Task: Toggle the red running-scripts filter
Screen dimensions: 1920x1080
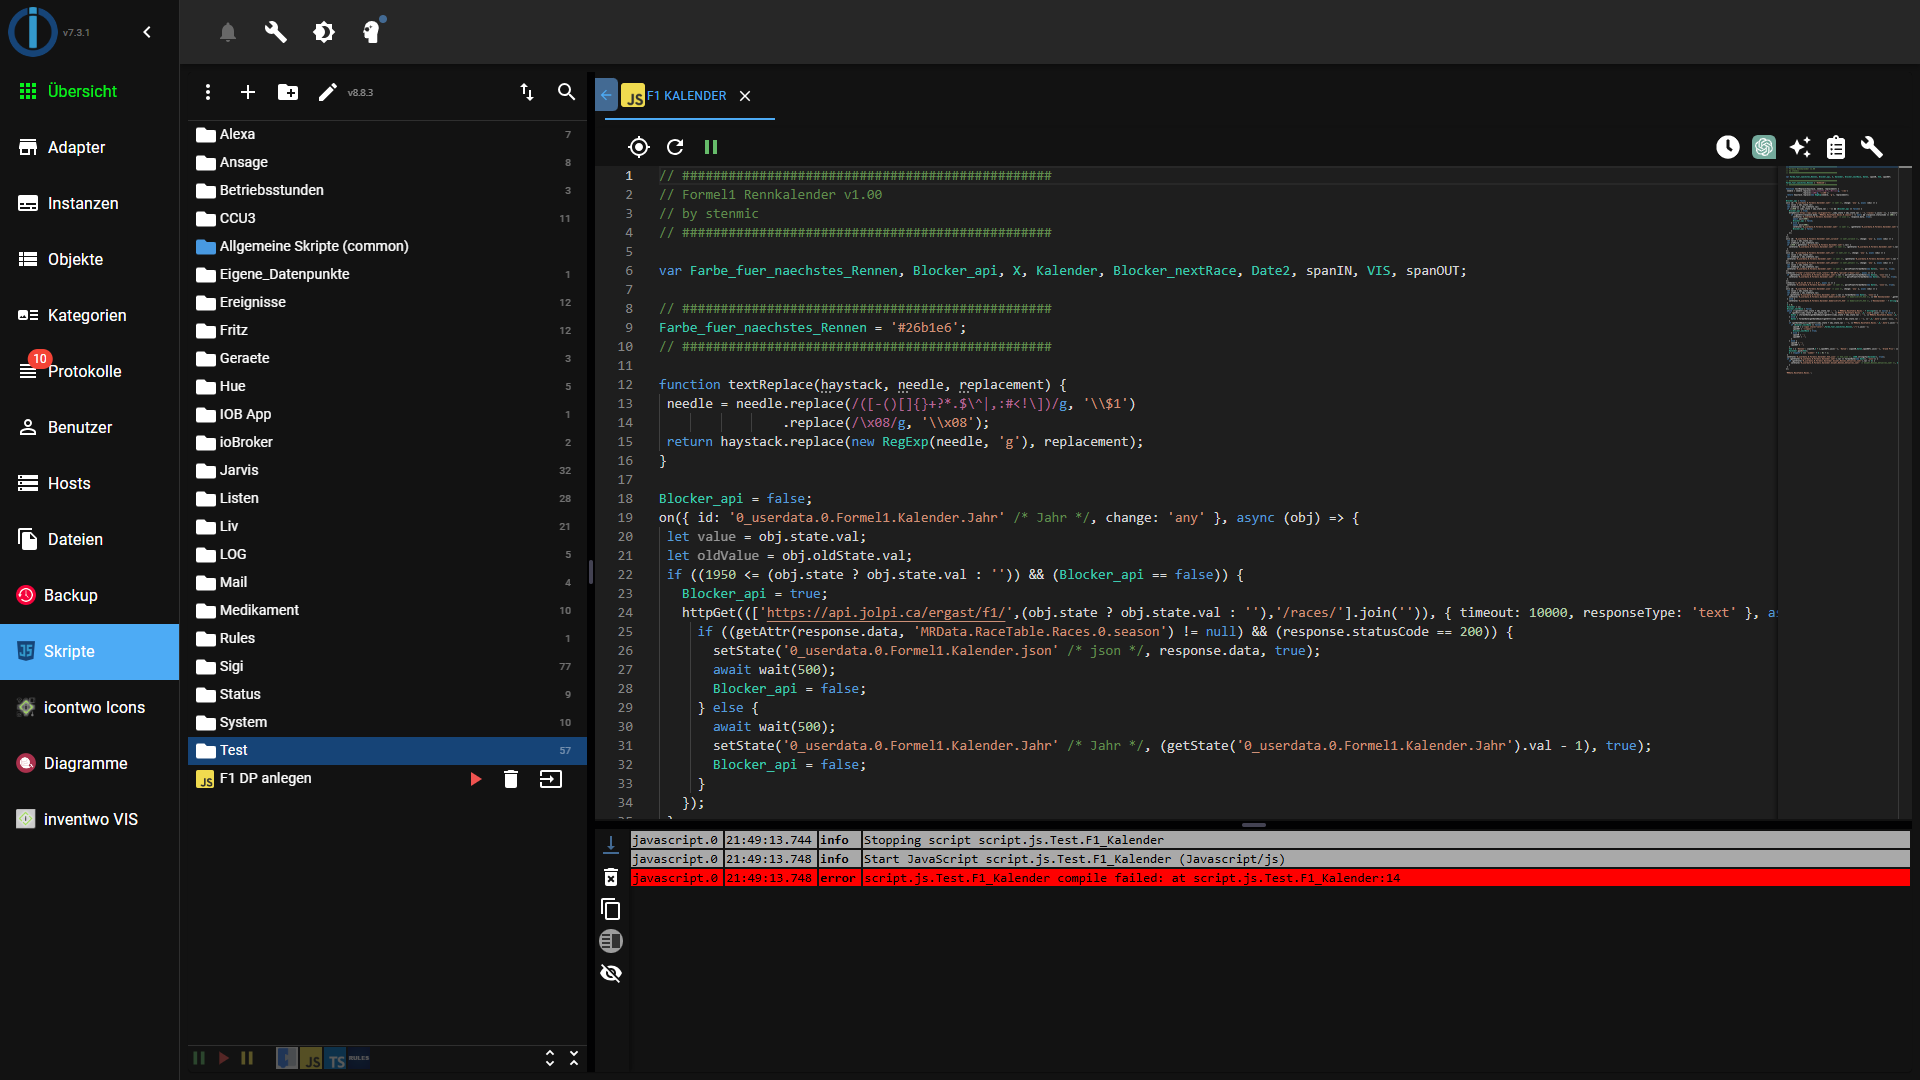Action: [223, 1058]
